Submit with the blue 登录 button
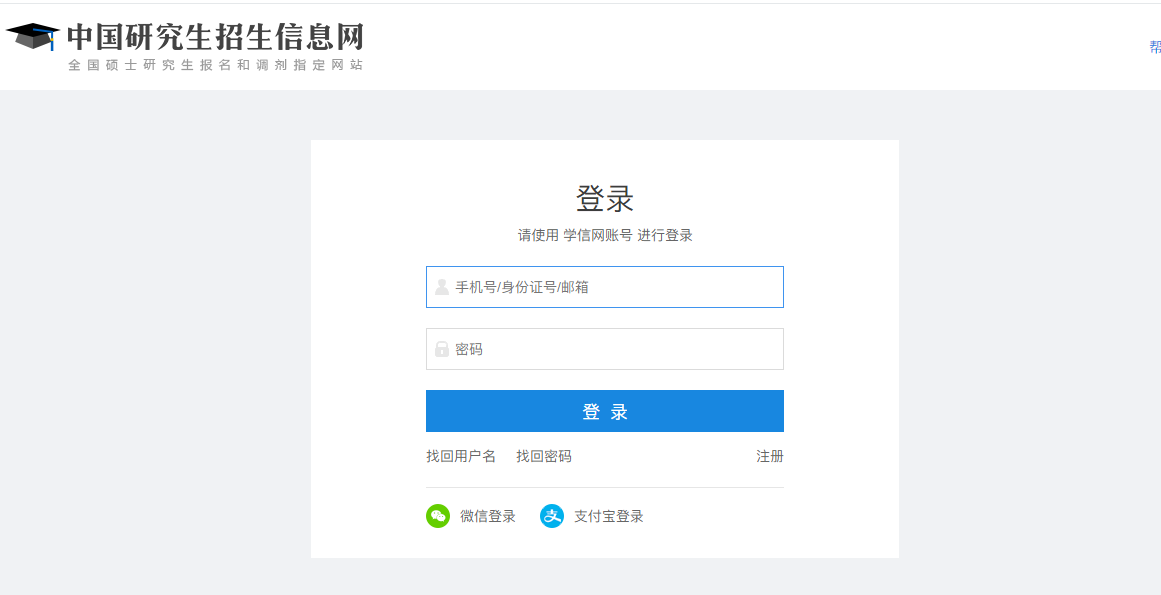The height and width of the screenshot is (595, 1161). [x=605, y=411]
